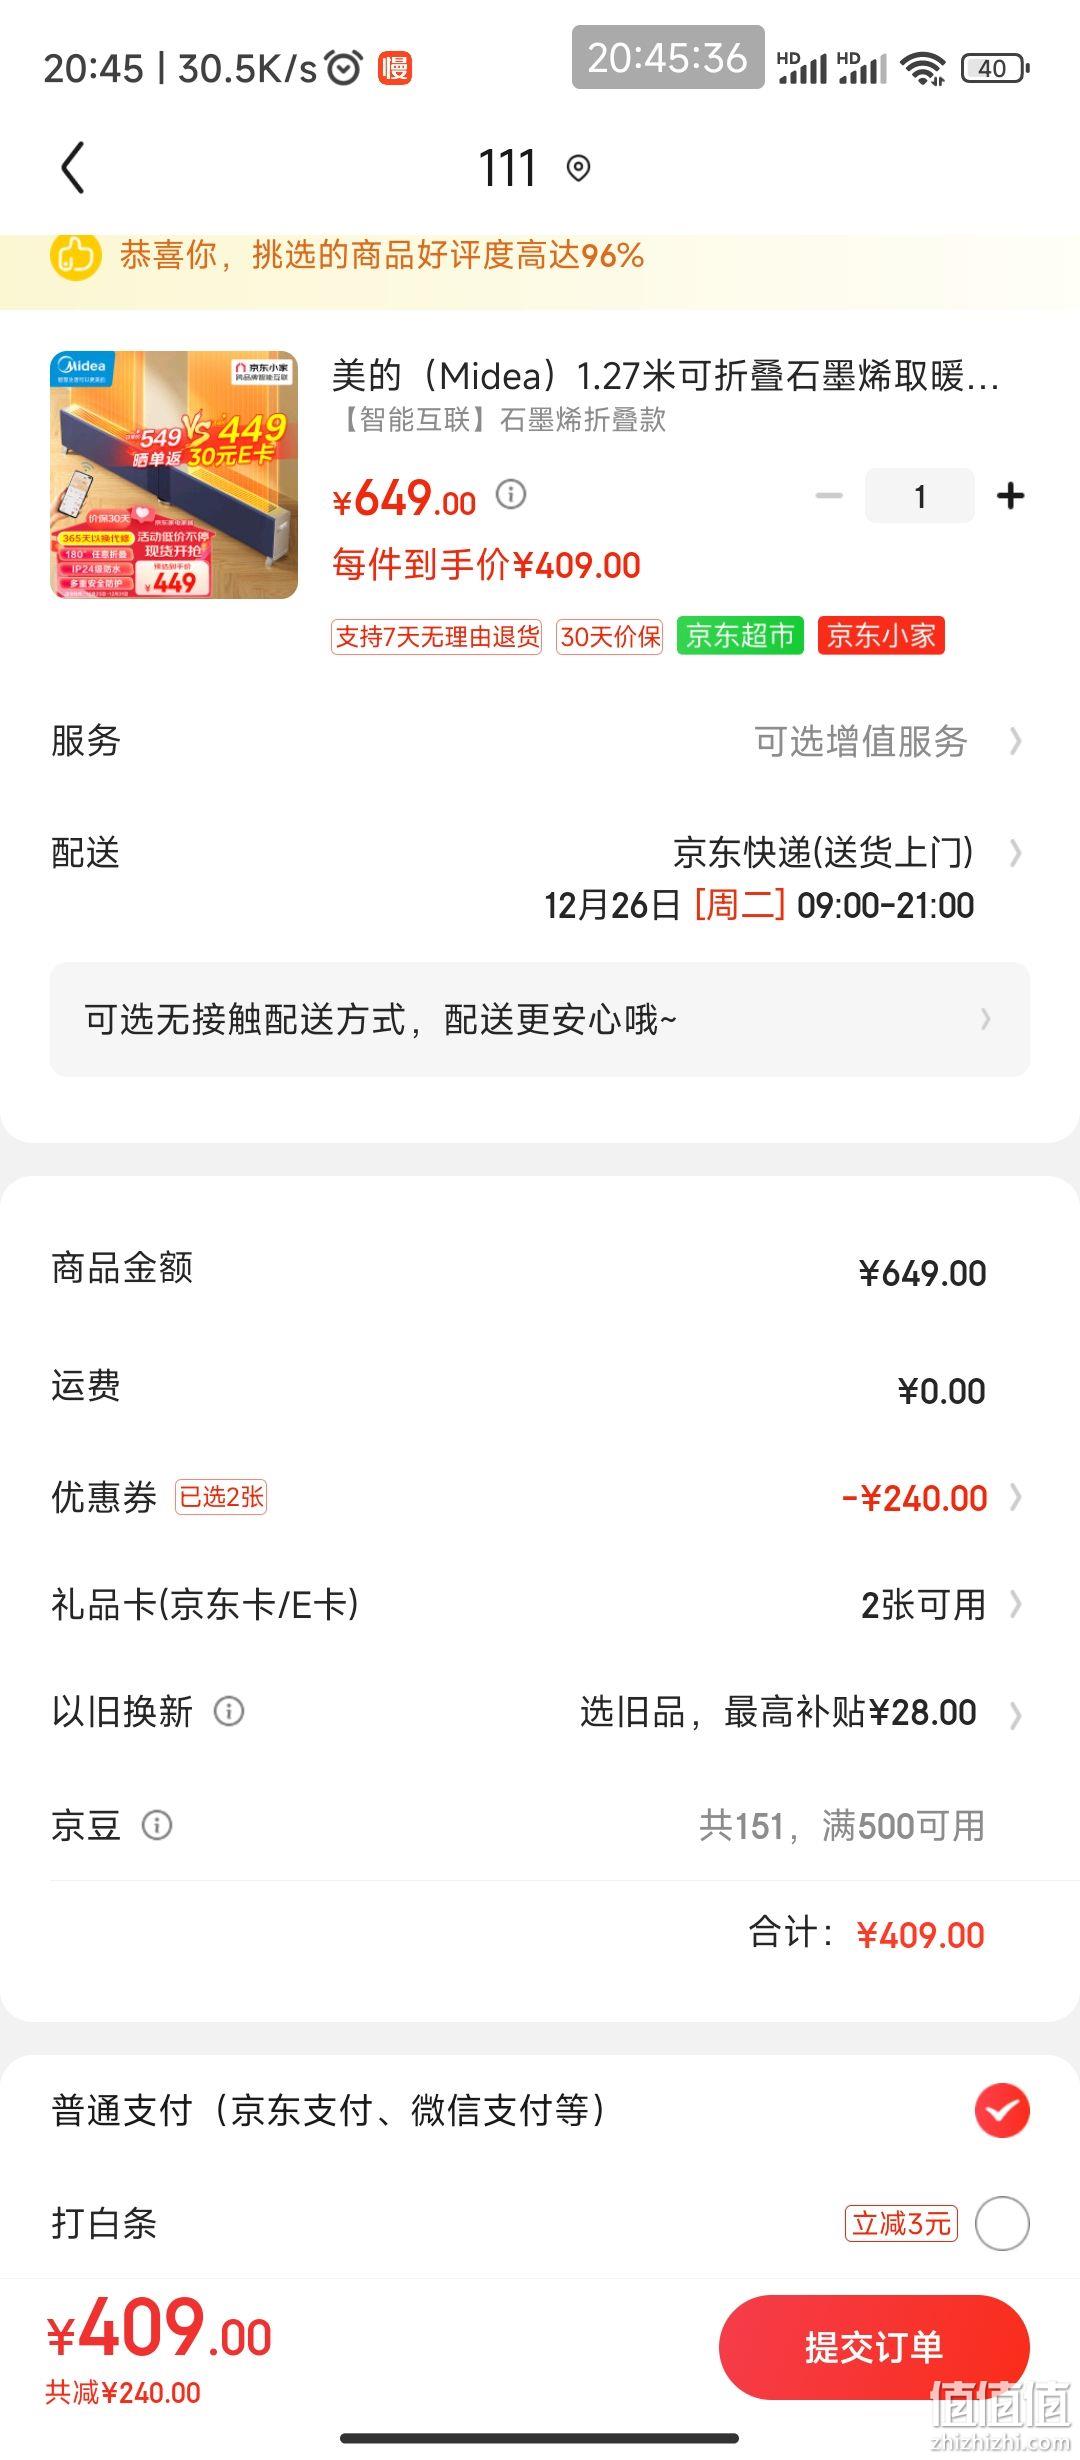
Task: Select the 打白条 payment radio button
Action: coord(1002,2223)
